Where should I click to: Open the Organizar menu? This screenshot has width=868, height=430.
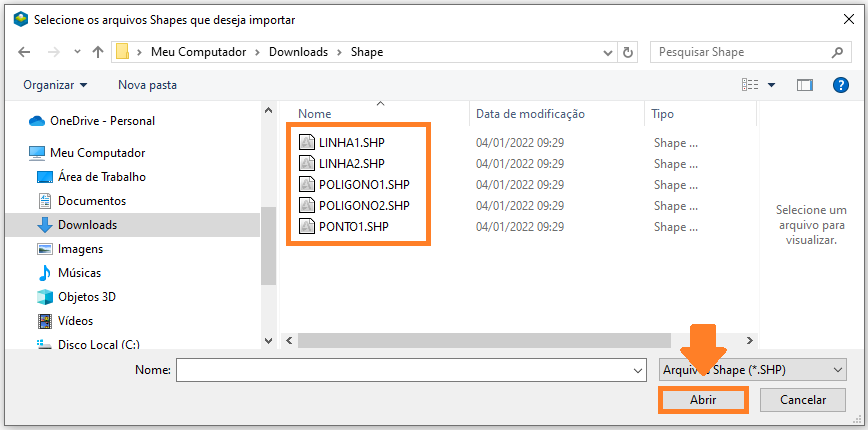55,85
